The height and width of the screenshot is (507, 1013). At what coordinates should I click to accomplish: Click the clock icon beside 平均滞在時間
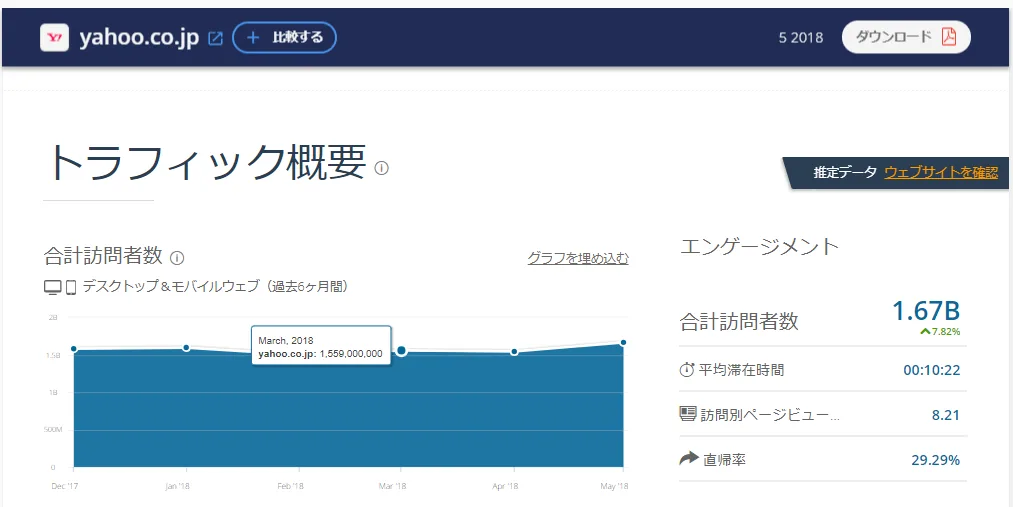tap(686, 370)
